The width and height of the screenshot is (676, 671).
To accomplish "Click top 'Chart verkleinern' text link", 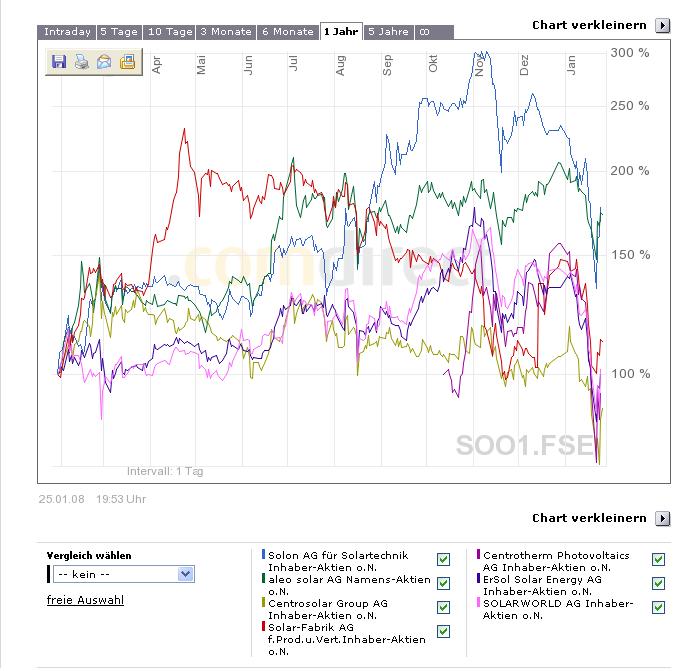I will [589, 25].
